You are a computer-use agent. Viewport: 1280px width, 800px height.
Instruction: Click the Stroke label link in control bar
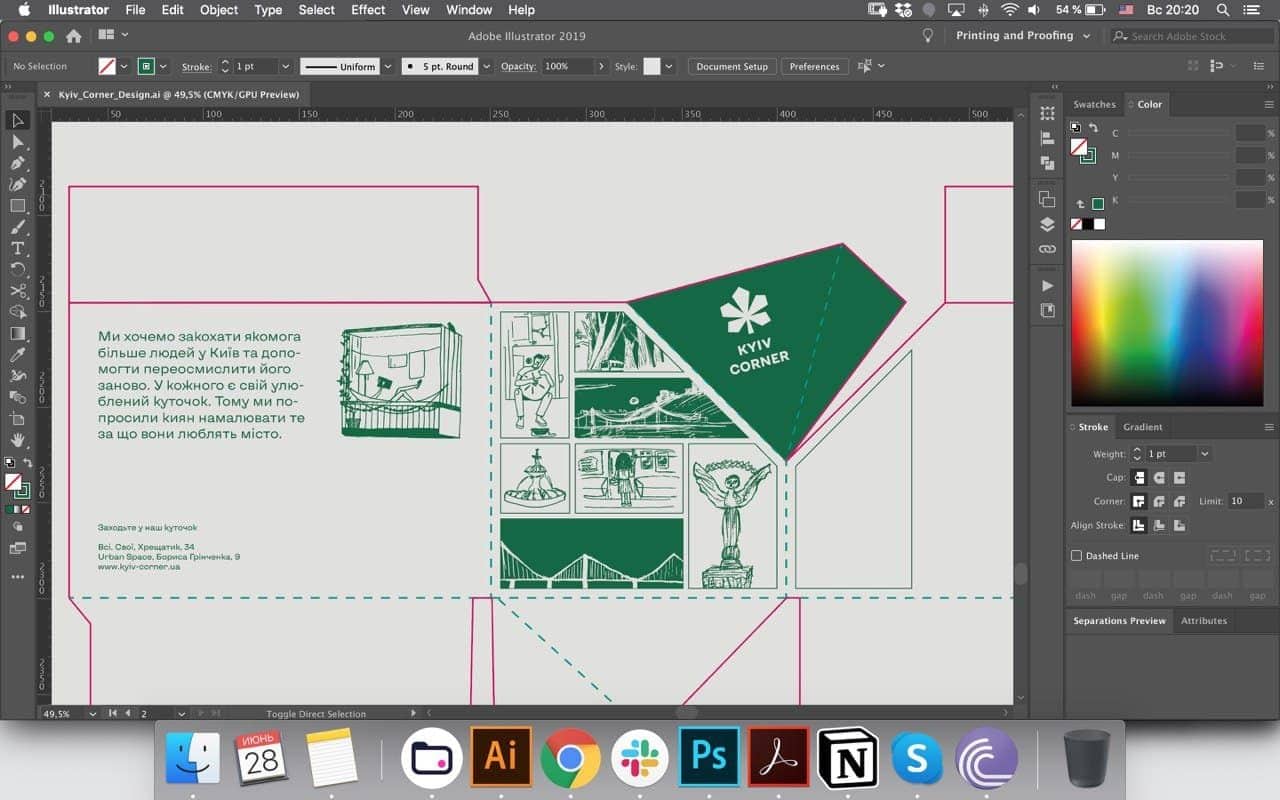click(x=196, y=66)
